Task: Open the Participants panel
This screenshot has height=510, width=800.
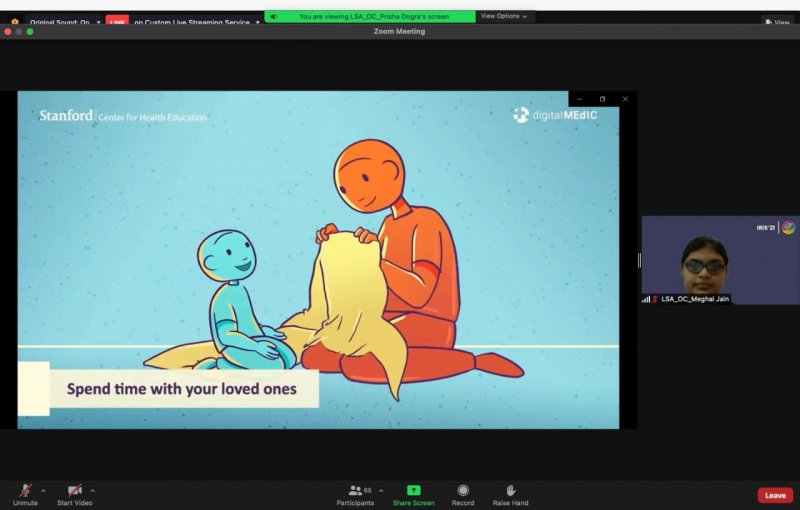Action: pyautogui.click(x=355, y=491)
